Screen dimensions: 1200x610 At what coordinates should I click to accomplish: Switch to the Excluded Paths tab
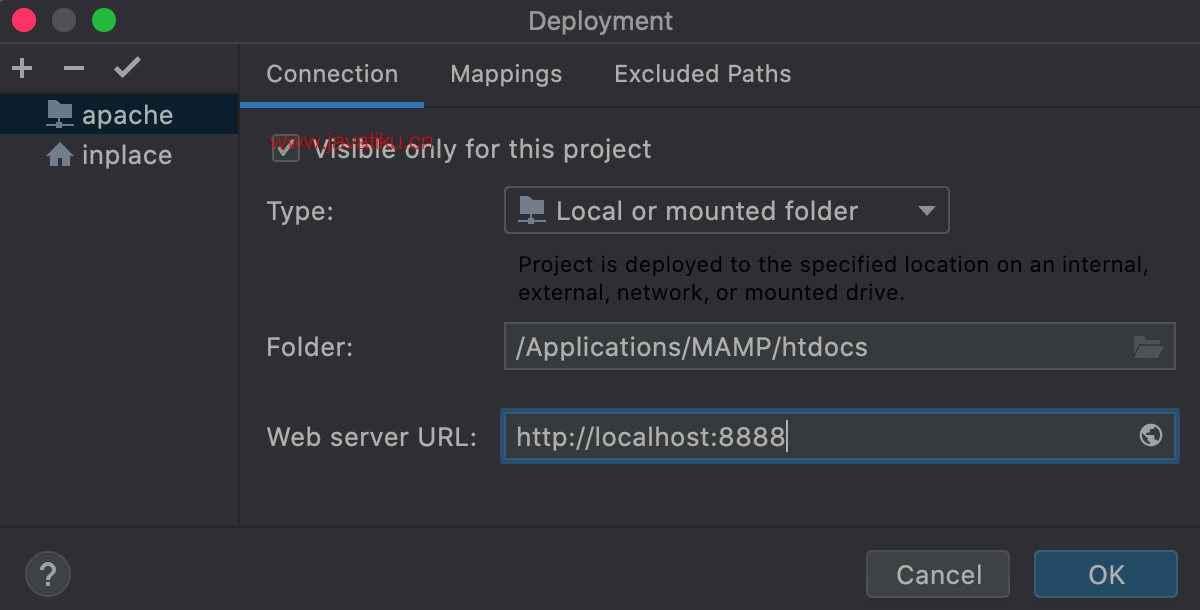click(703, 74)
